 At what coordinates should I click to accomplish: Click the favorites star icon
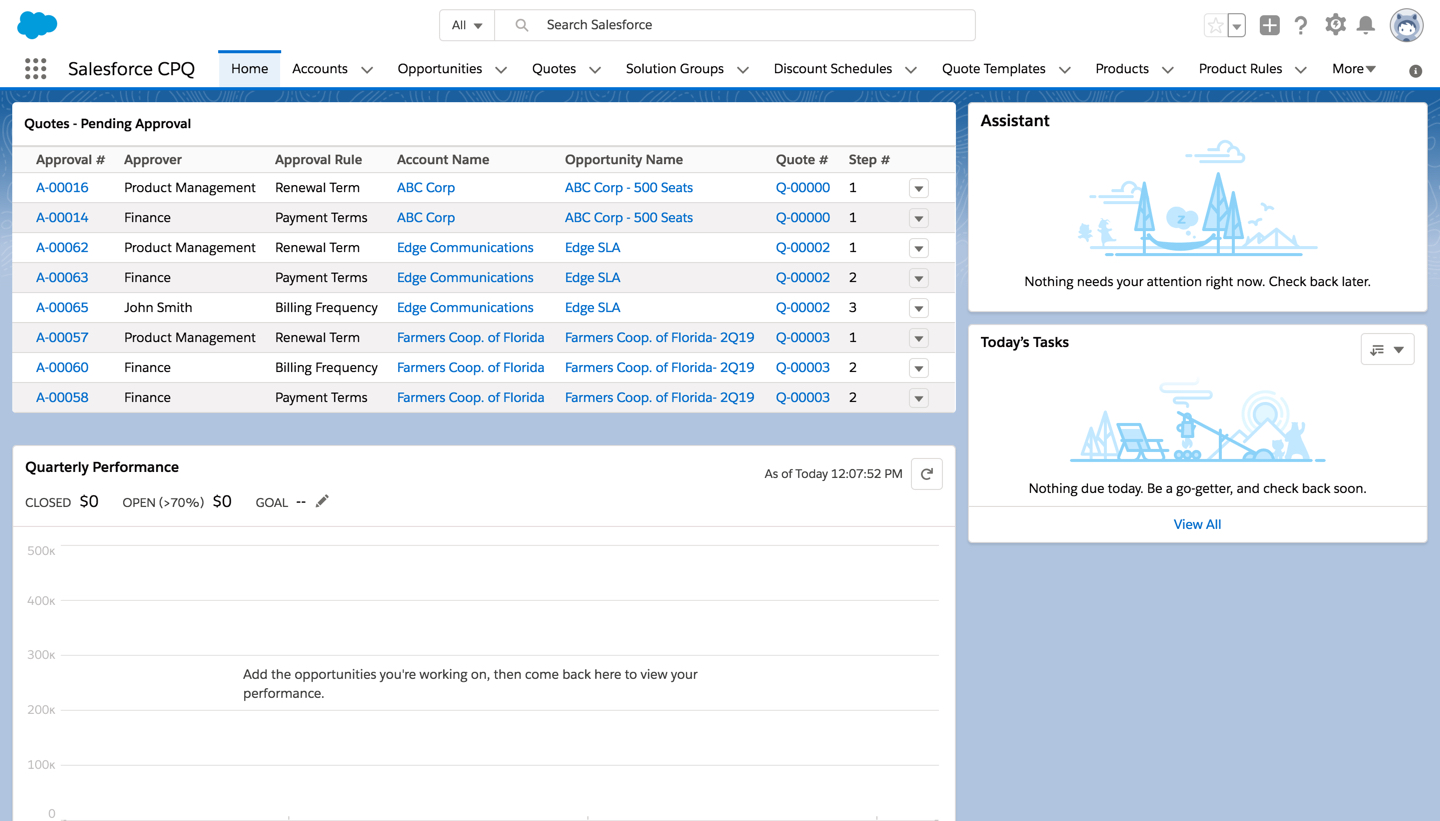[1215, 26]
